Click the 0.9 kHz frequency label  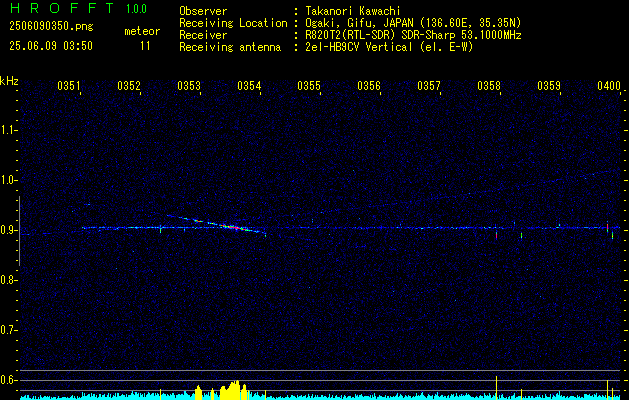tap(8, 230)
